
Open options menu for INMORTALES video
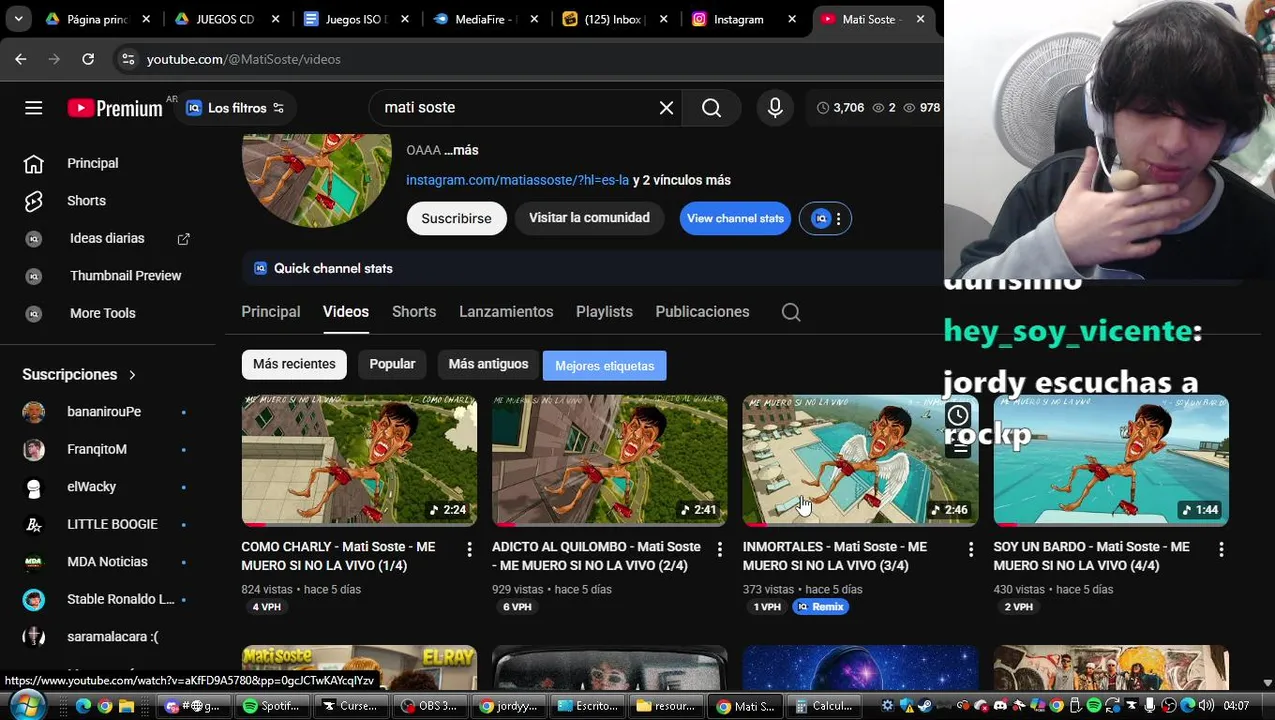(x=970, y=549)
